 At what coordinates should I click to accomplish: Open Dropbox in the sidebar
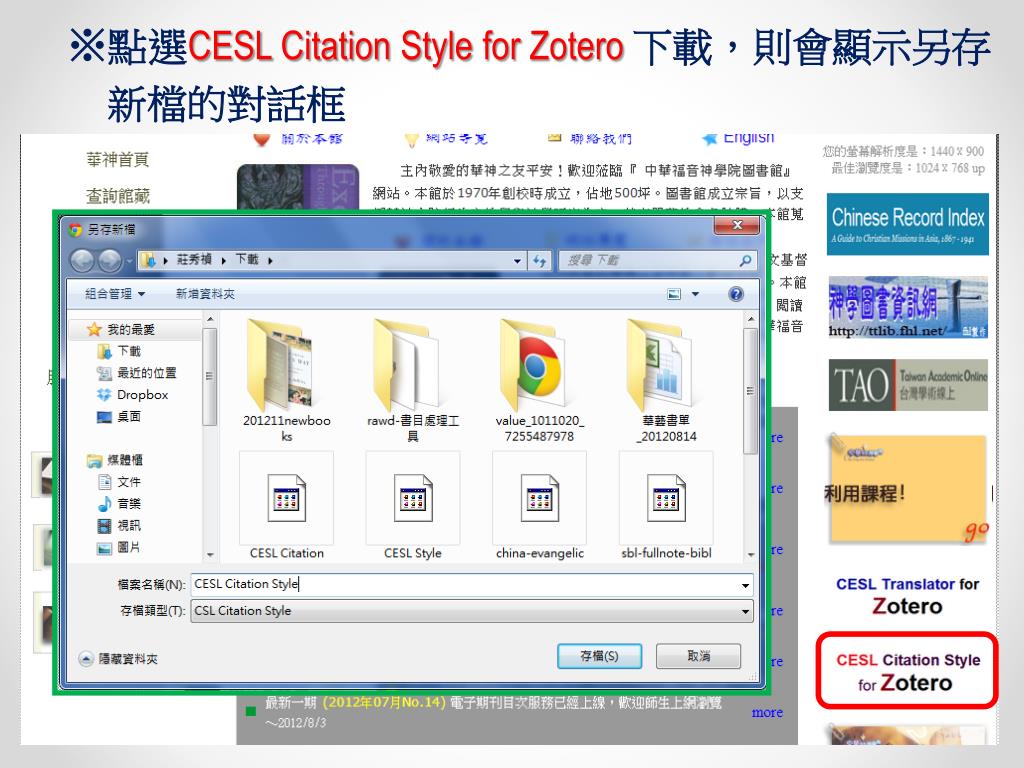pos(133,394)
